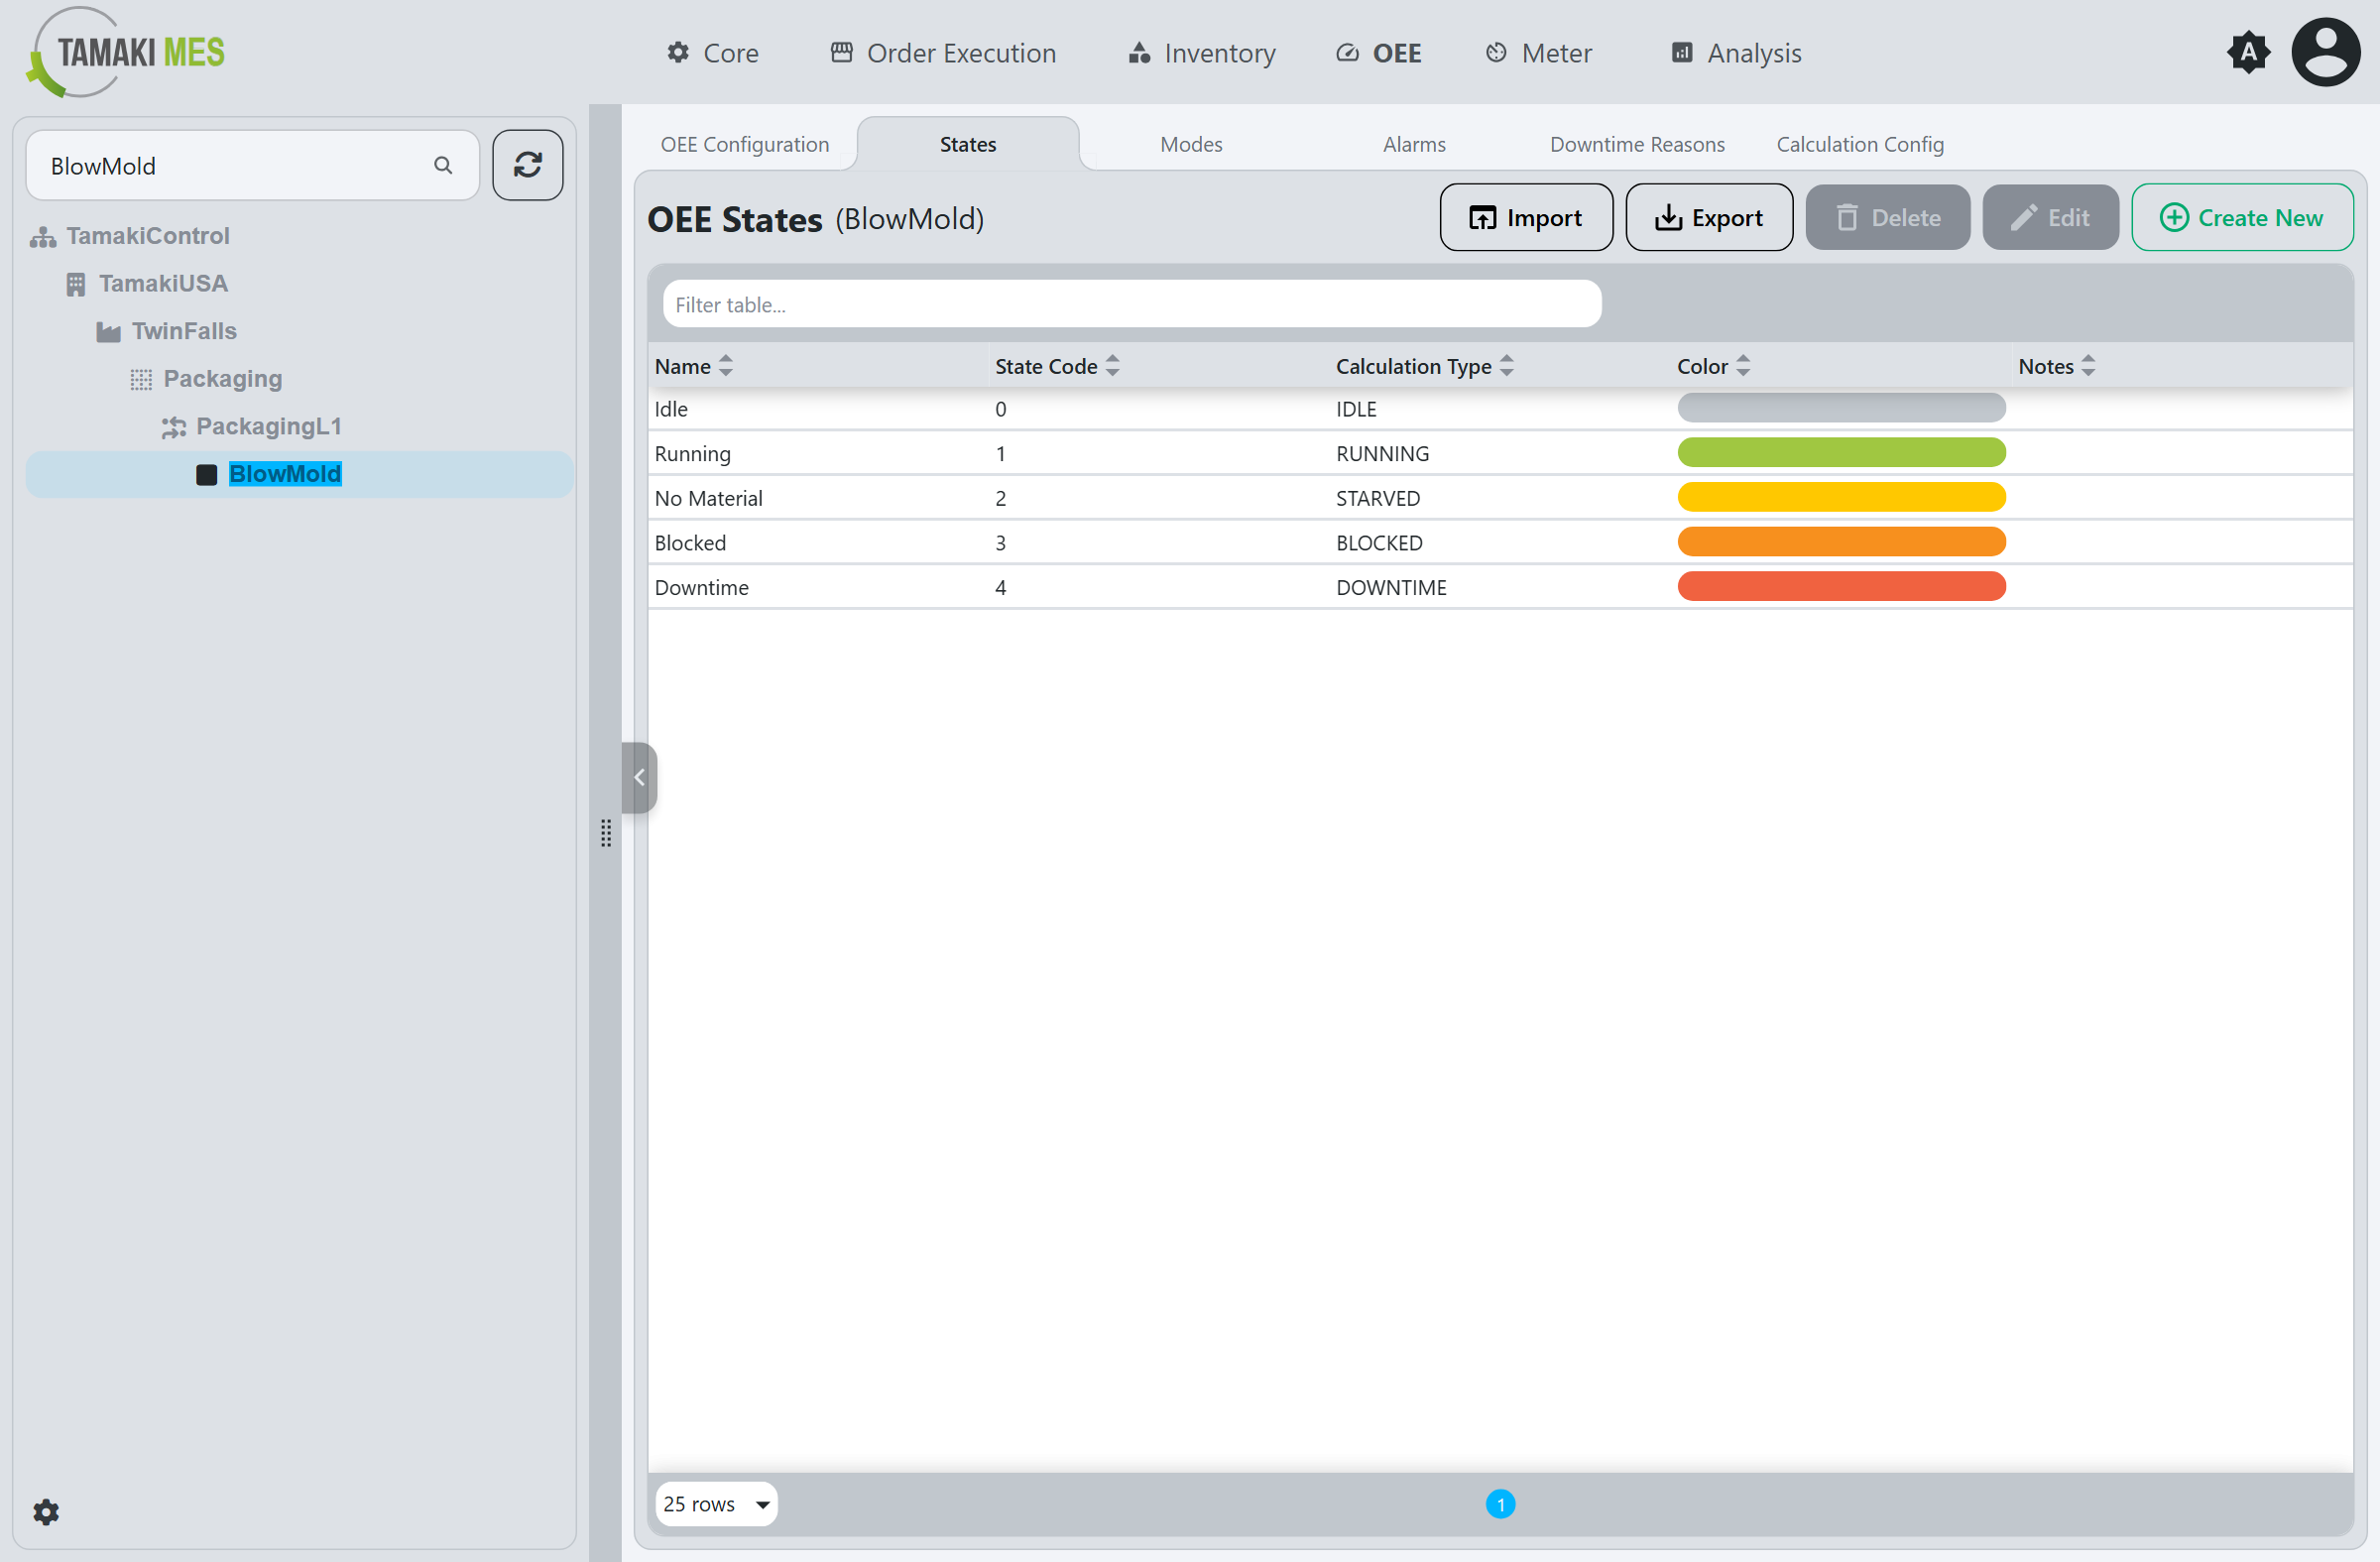Collapse the sidebar with the chevron handle
Screen dimensions: 2380x1562
click(x=639, y=777)
